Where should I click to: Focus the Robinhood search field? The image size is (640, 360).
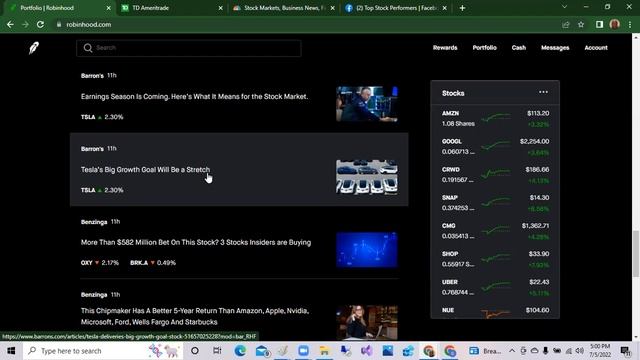point(189,48)
